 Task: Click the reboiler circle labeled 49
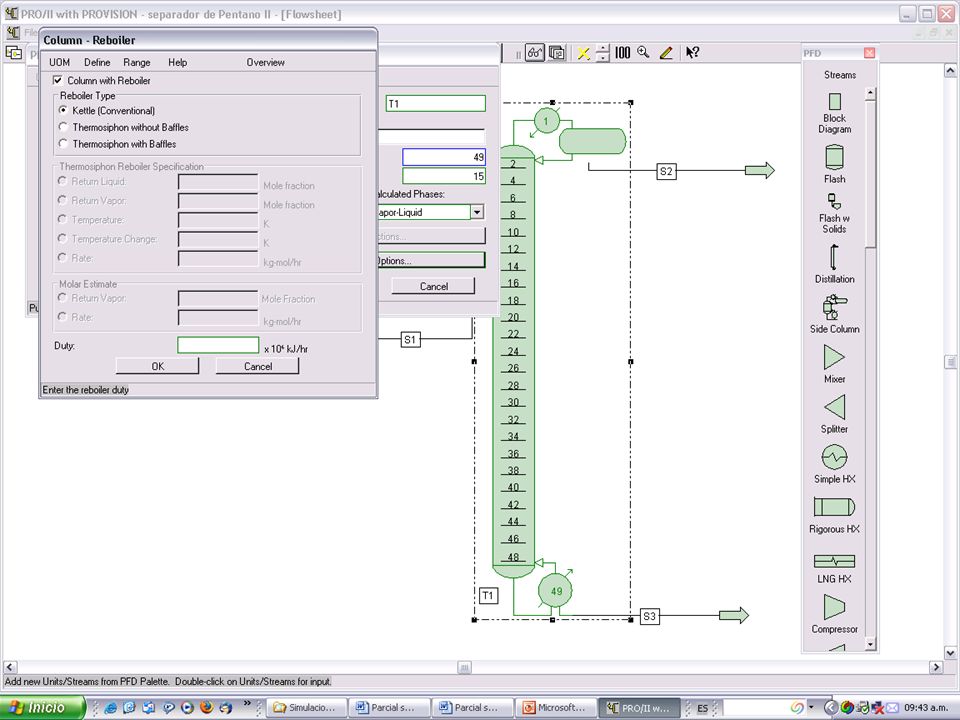pos(556,591)
